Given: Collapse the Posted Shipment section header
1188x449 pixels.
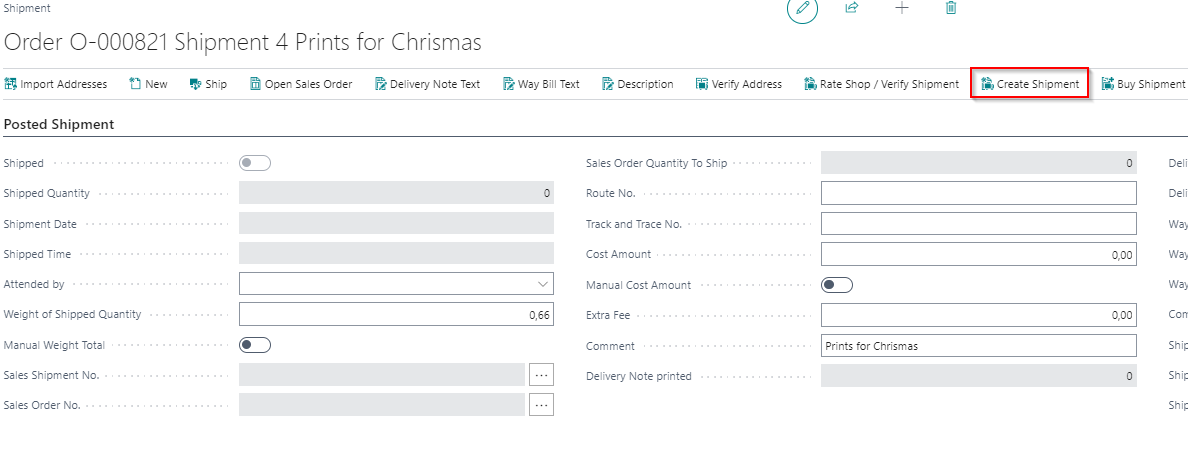Looking at the screenshot, I should 59,124.
